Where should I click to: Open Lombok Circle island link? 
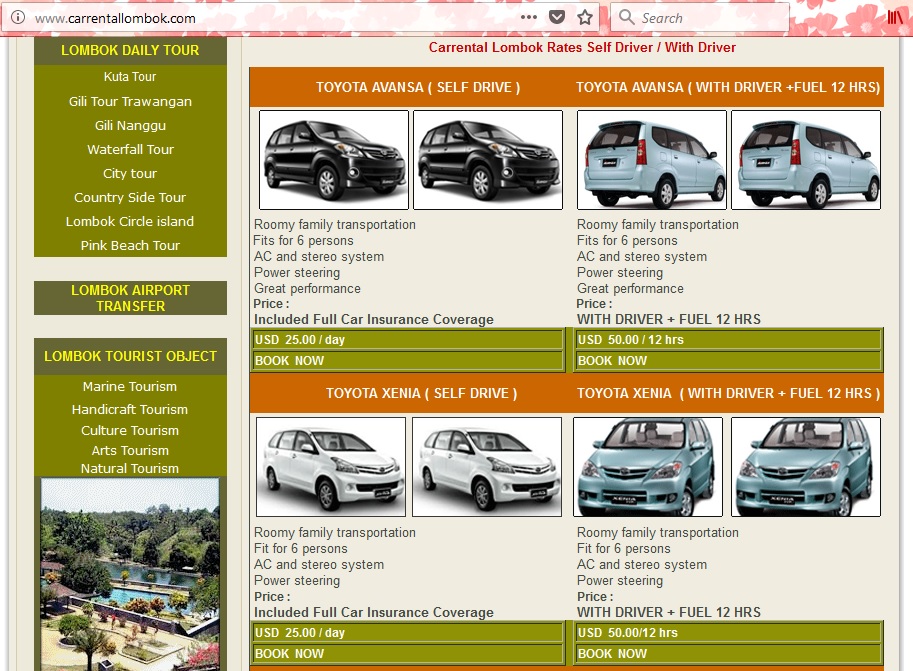coord(130,221)
